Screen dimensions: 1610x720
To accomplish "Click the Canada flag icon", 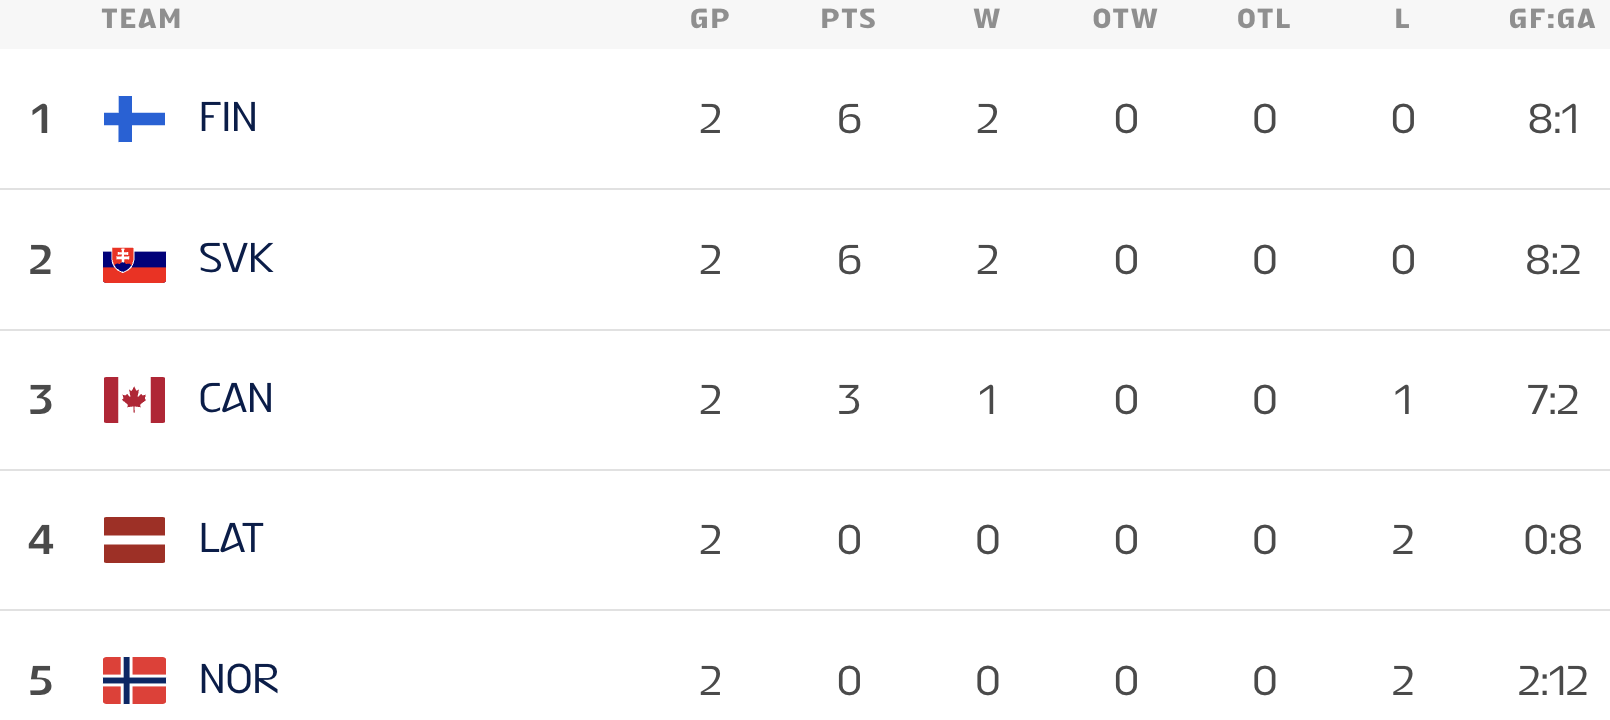I will click(x=134, y=400).
